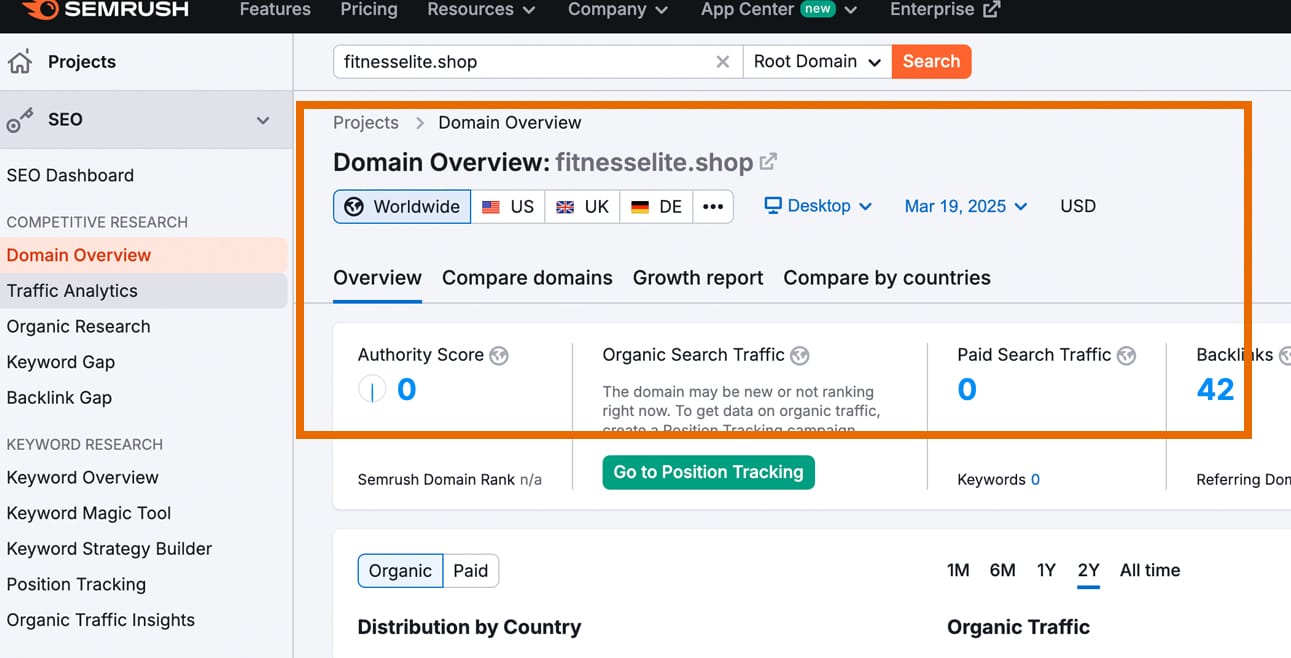Image resolution: width=1291 pixels, height=658 pixels.
Task: Click the globe icon beside Paid Search Traffic
Action: 1126,355
